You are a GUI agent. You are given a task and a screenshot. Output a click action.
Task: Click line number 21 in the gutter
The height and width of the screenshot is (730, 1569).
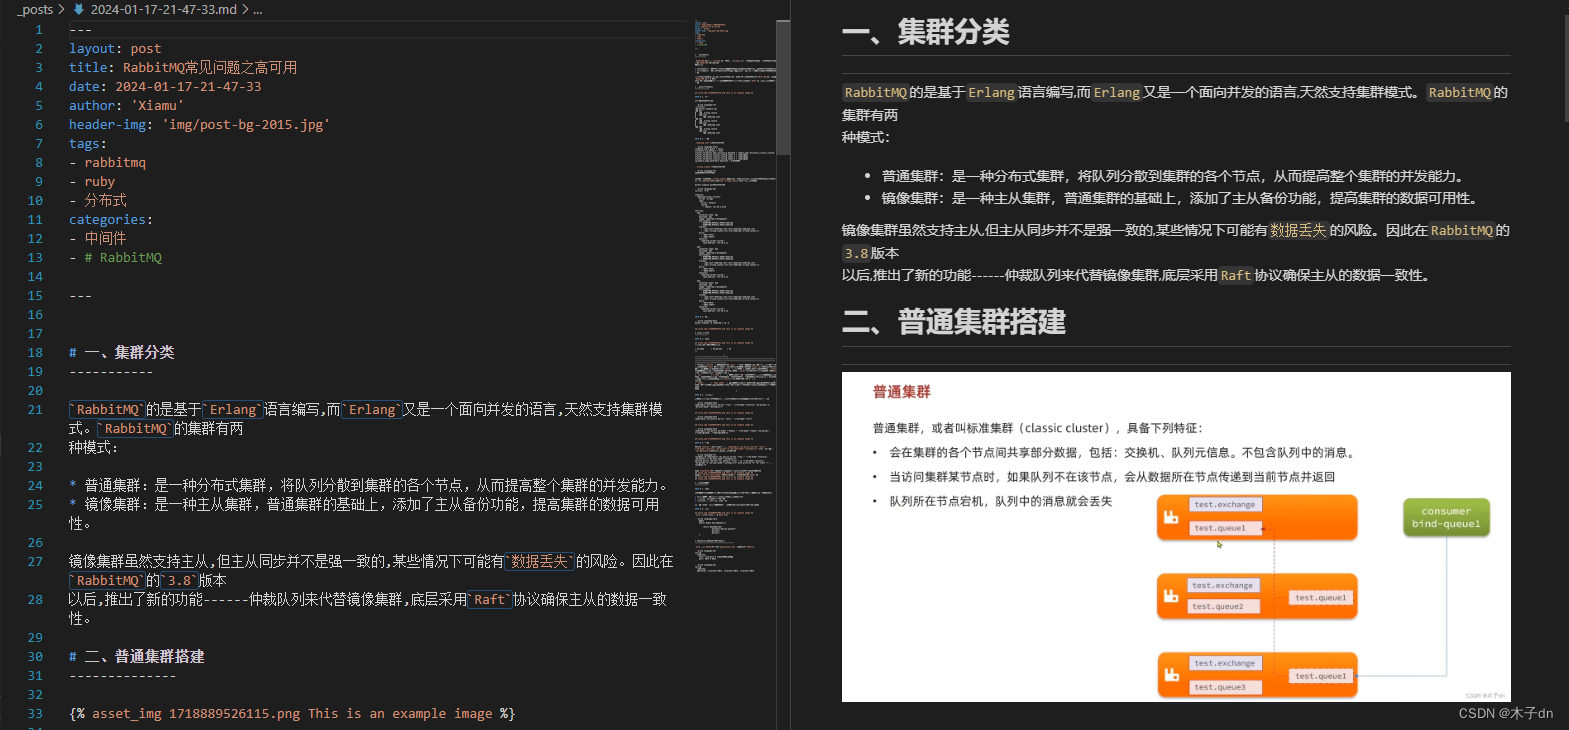[35, 409]
